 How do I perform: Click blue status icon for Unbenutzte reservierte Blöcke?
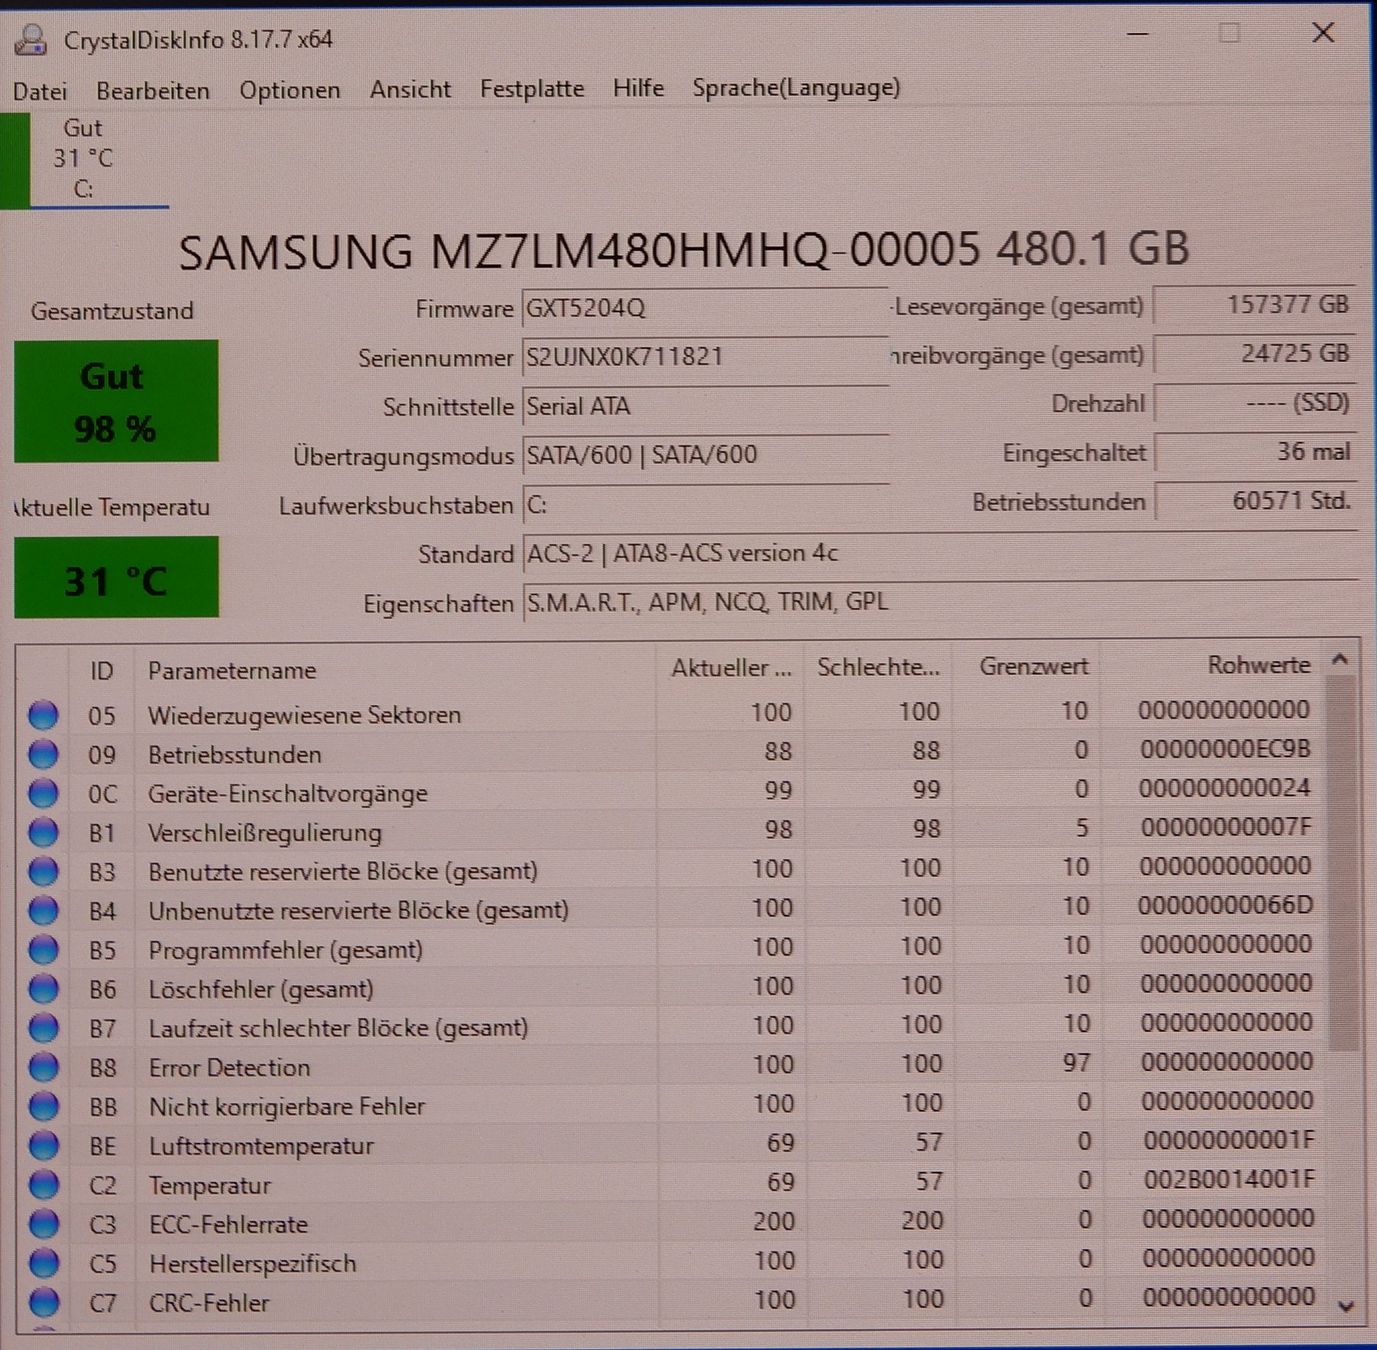pos(43,910)
